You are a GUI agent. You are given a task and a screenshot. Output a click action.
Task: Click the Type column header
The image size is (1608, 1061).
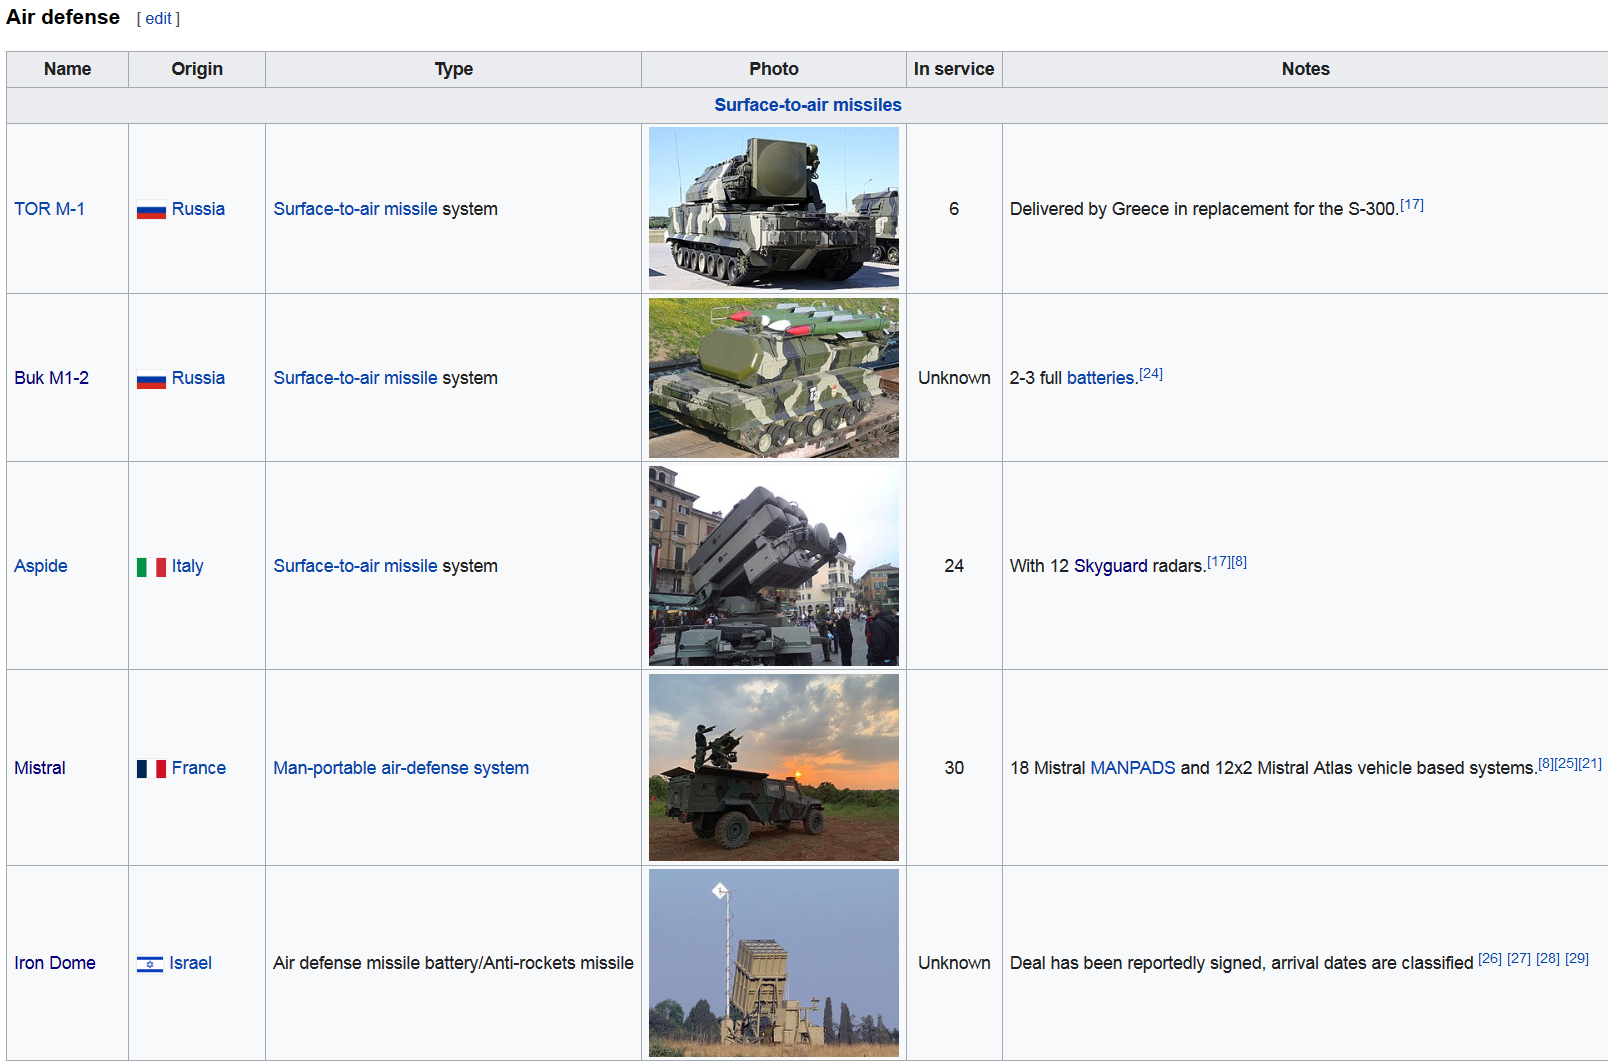pos(454,69)
